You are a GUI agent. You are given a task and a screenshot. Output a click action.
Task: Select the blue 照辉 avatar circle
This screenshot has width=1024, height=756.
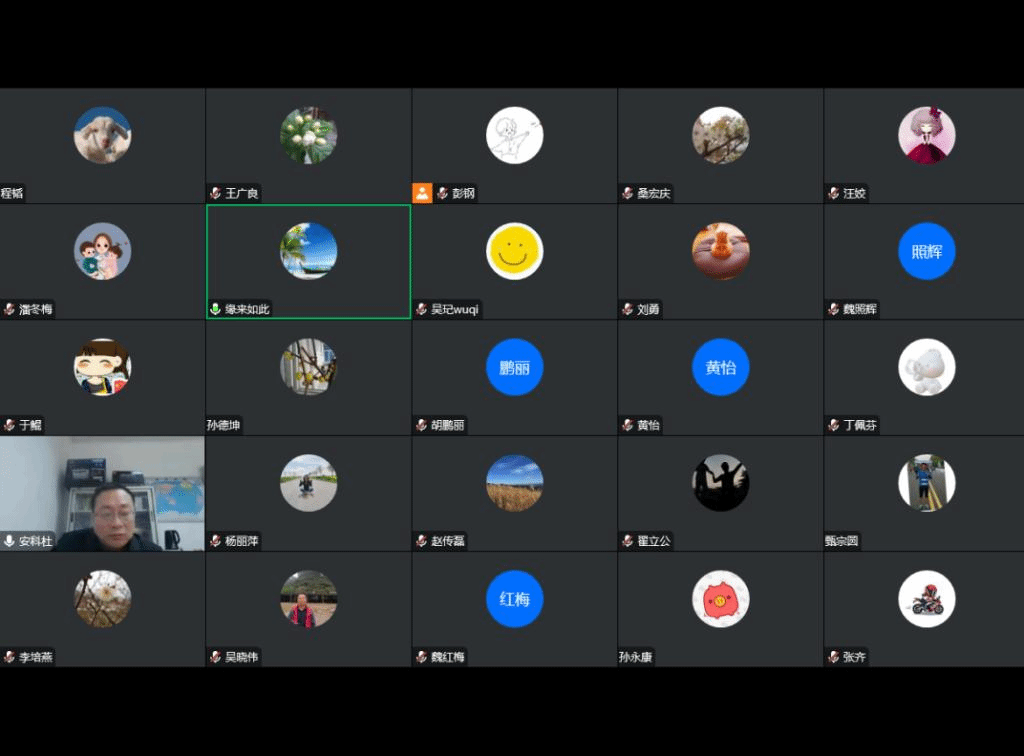coord(926,251)
